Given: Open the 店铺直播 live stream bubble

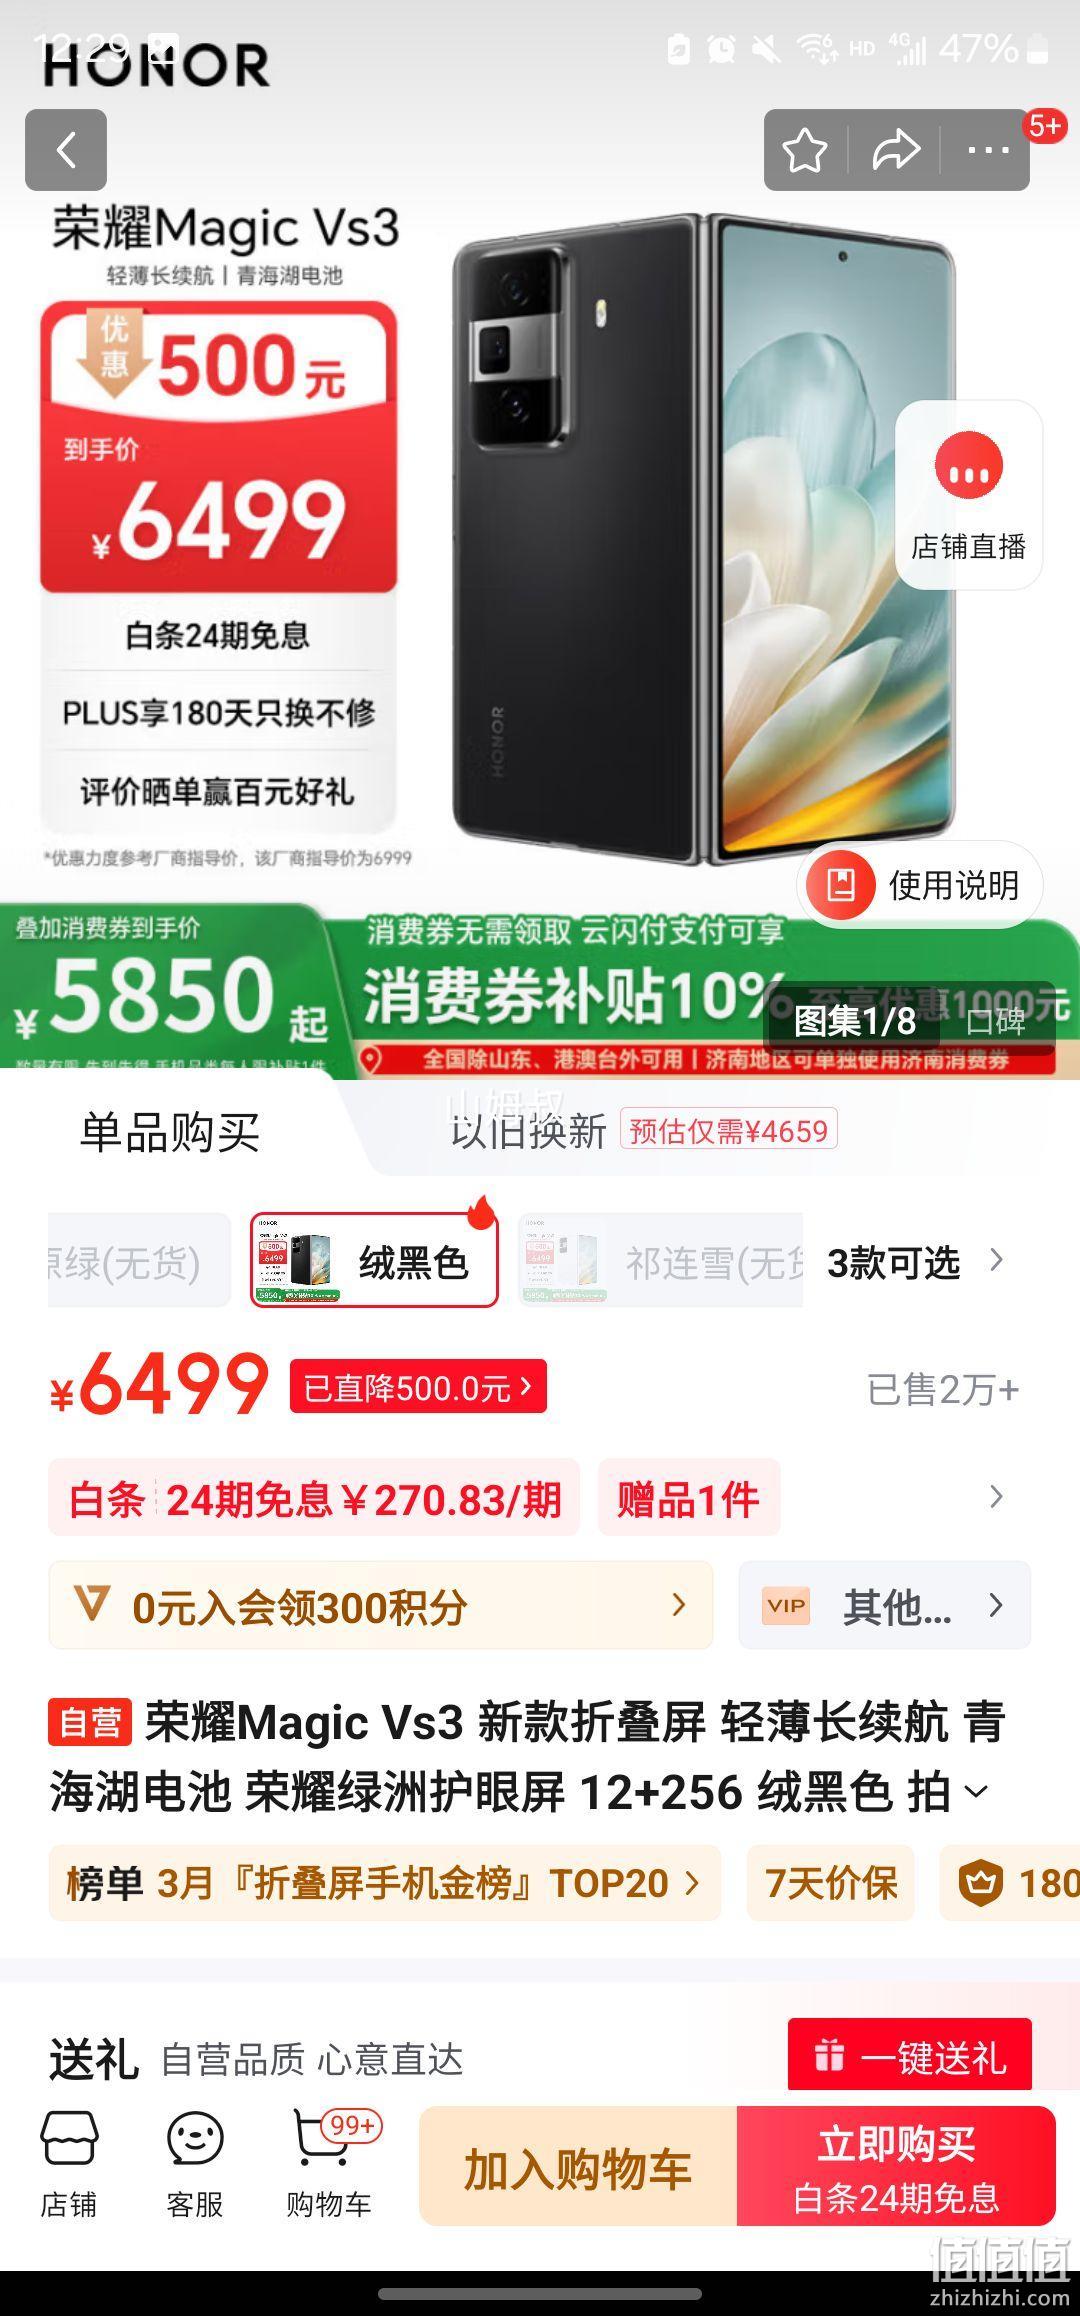Looking at the screenshot, I should (968, 494).
